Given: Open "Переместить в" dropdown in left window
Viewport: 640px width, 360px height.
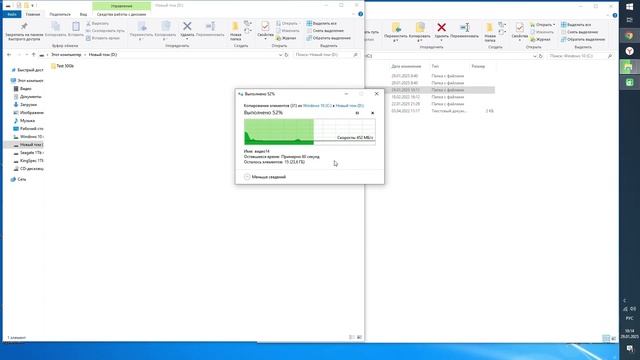Looking at the screenshot, I should (x=141, y=31).
